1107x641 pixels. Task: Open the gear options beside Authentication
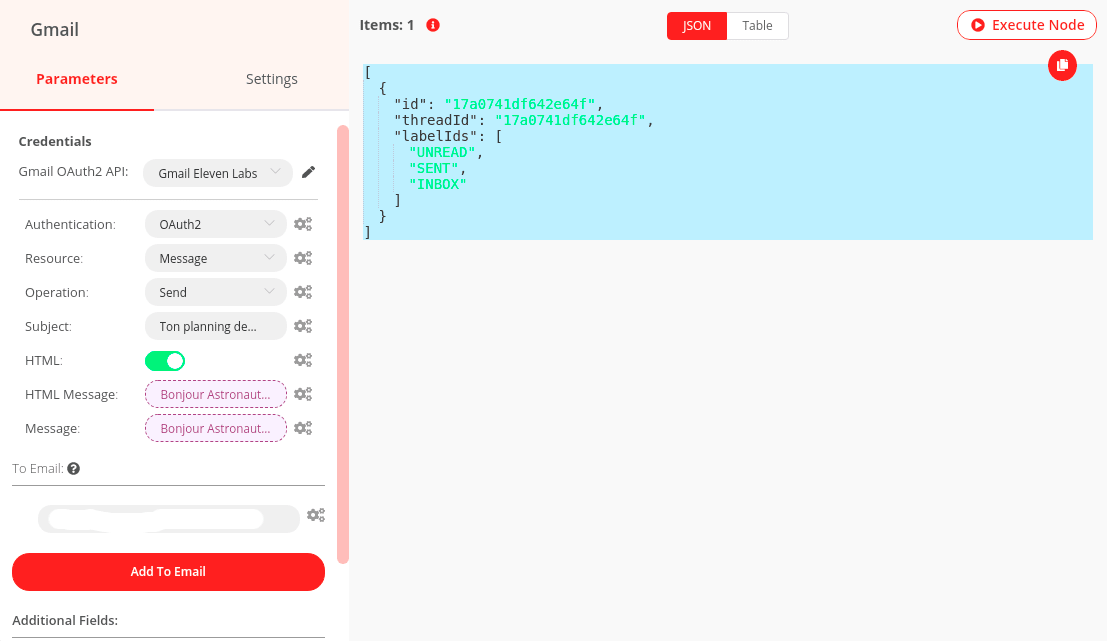click(303, 224)
